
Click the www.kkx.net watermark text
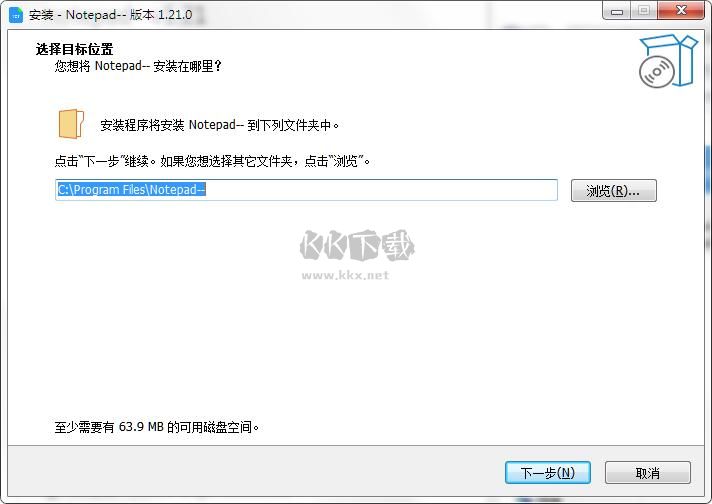345,275
